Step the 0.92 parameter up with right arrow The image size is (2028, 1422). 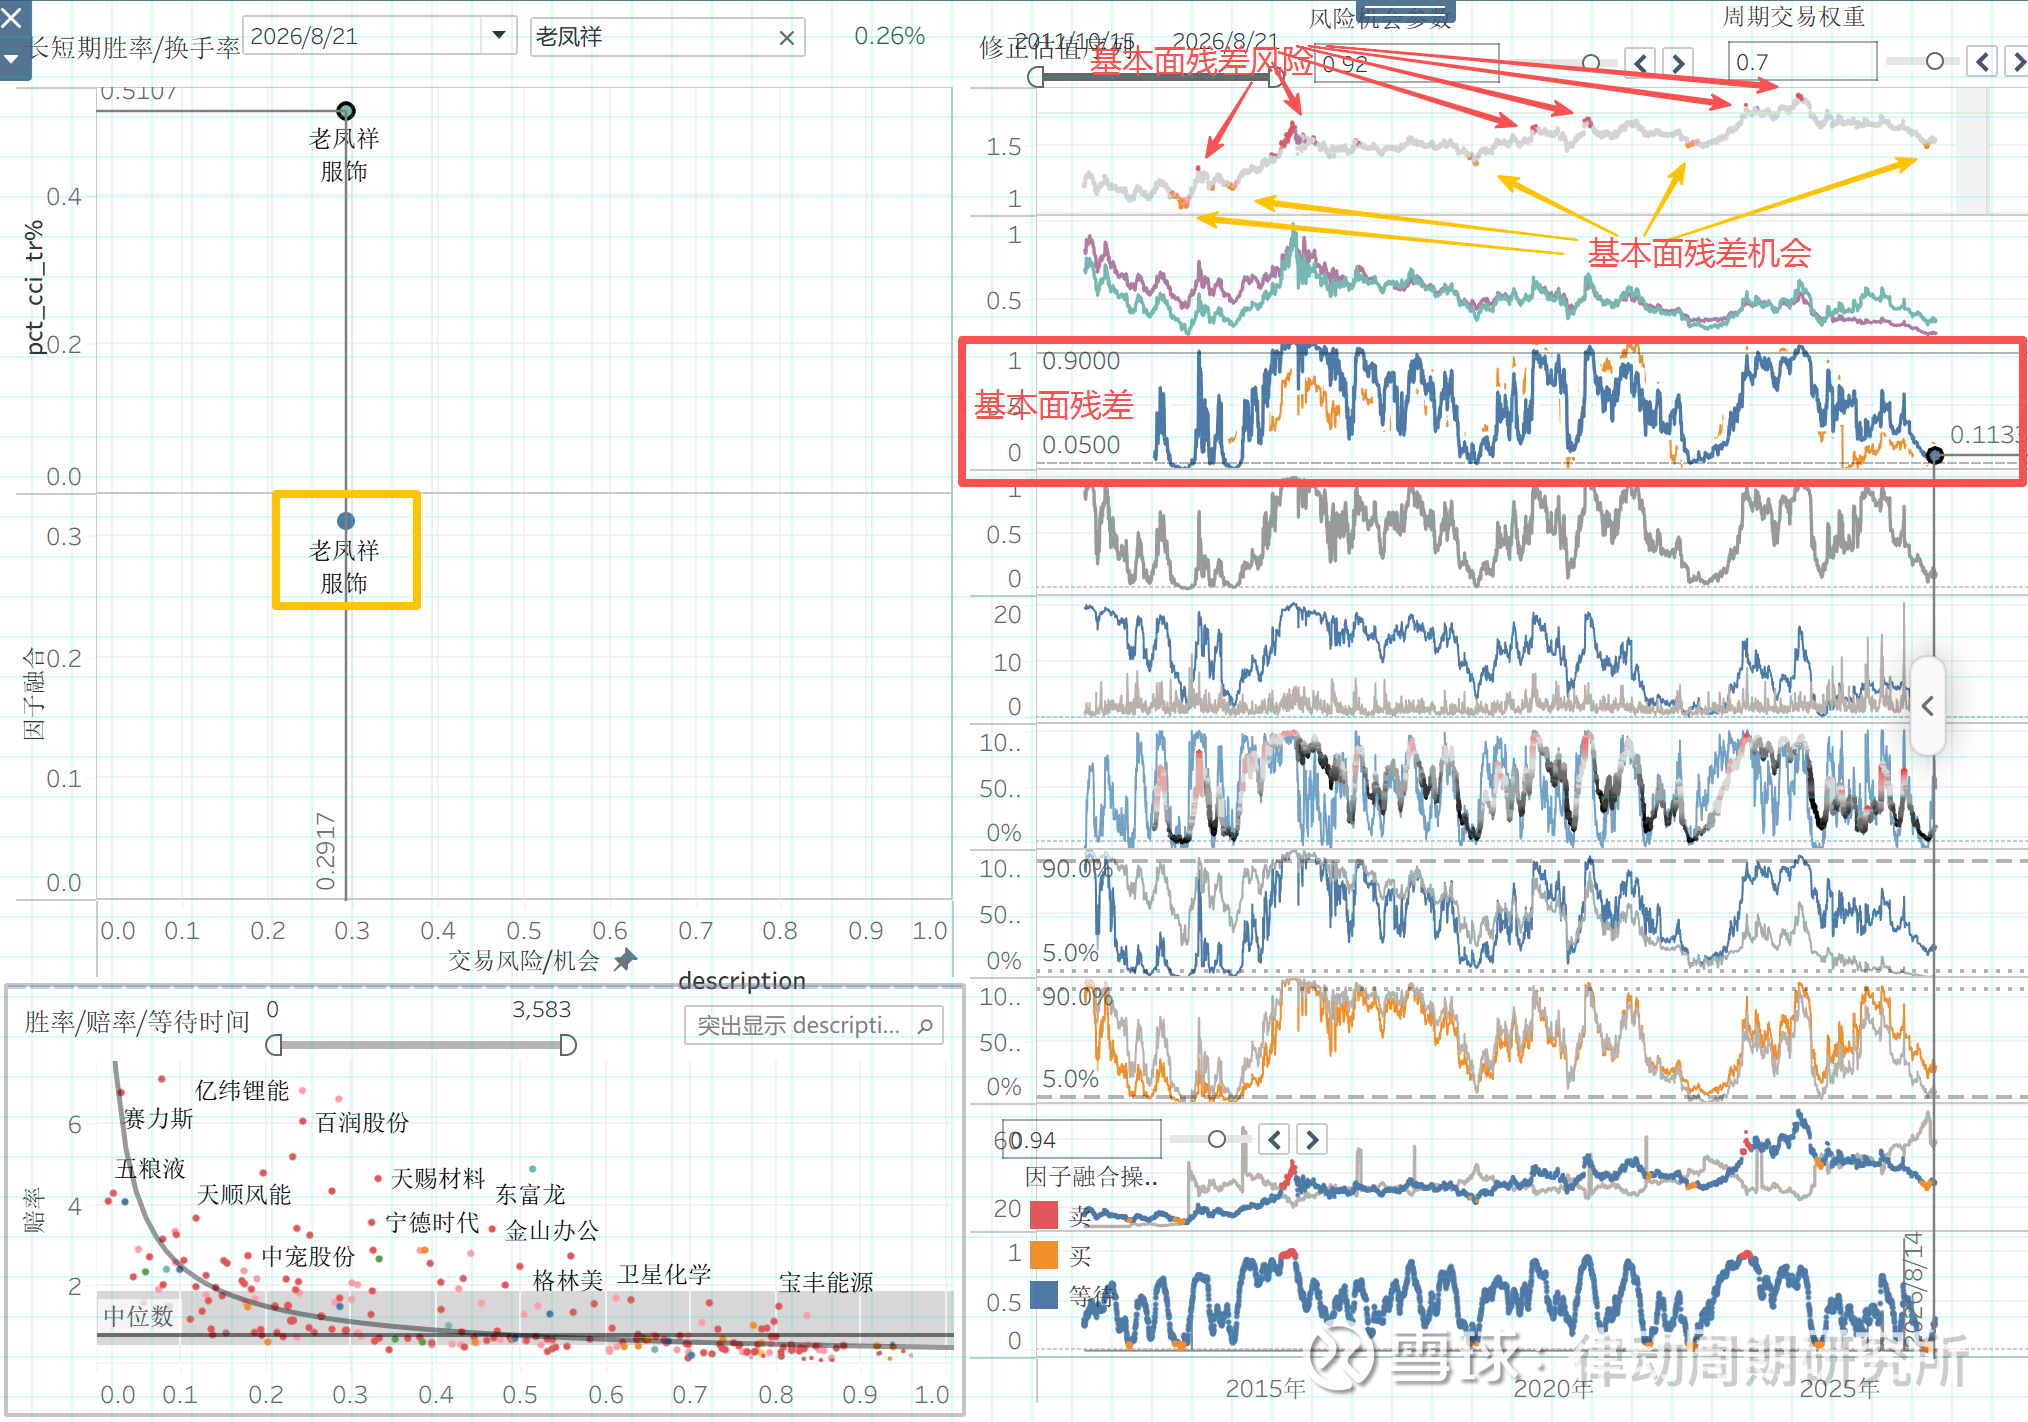pos(1679,63)
